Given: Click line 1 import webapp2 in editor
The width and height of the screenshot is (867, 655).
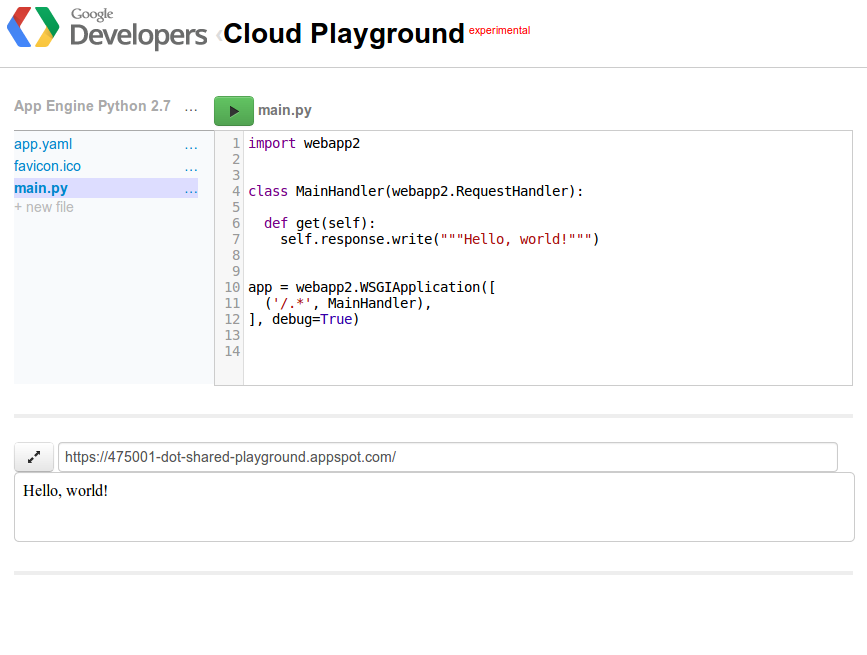Looking at the screenshot, I should [304, 144].
